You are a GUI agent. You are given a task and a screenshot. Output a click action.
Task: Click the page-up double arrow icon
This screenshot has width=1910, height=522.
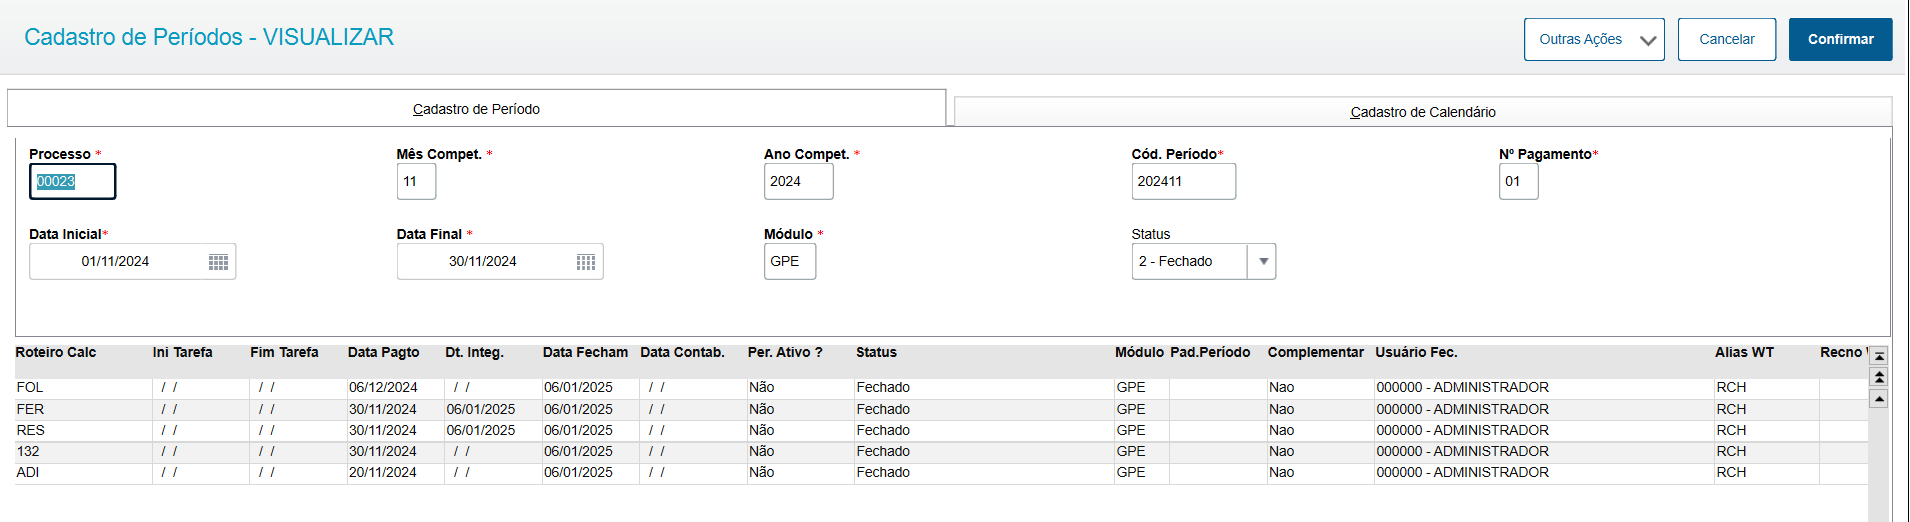point(1879,377)
